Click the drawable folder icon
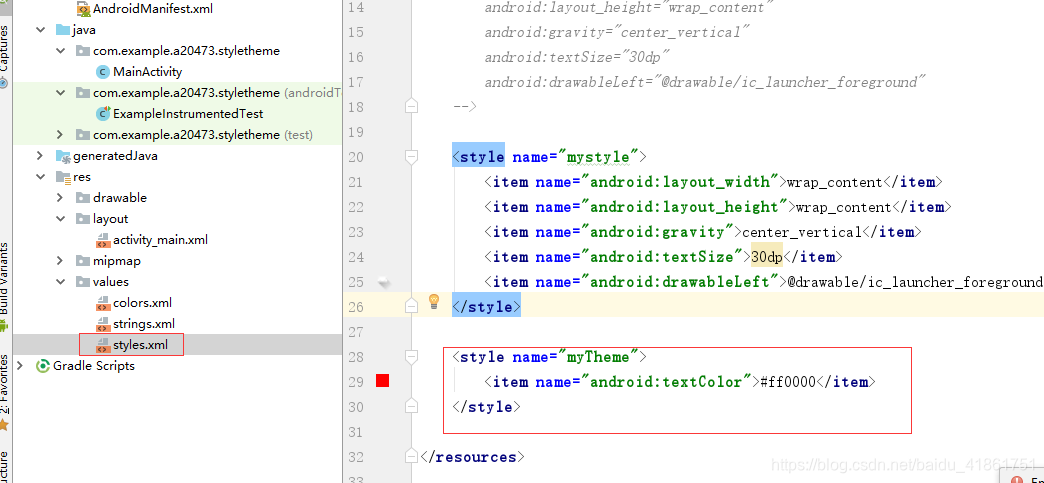Screen dimensions: 1044x483 (83, 198)
